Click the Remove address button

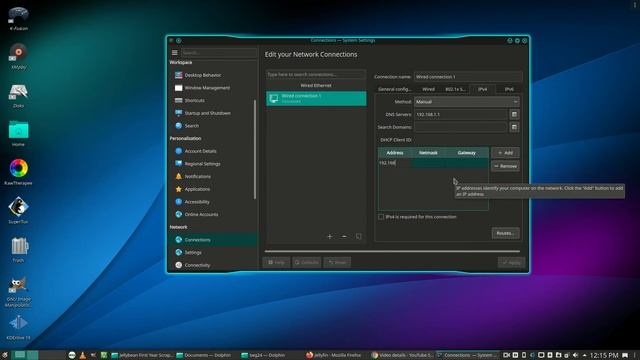505,166
